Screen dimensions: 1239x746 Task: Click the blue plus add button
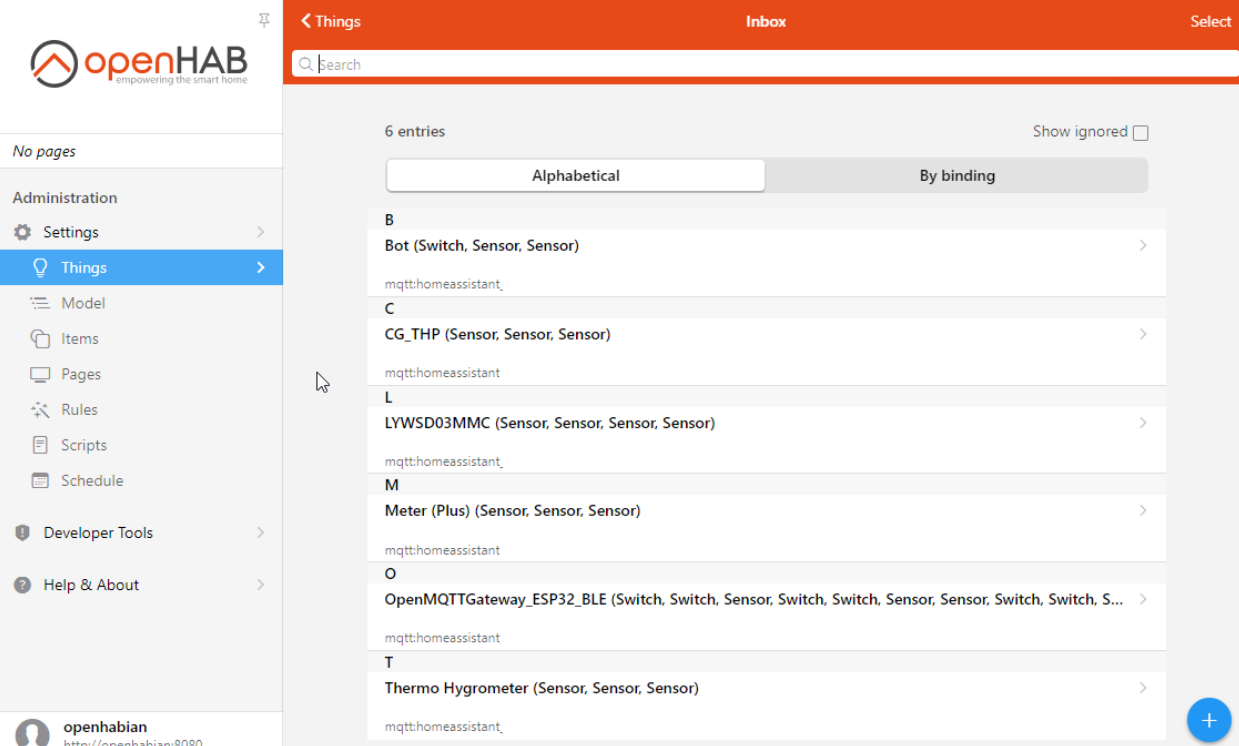click(1208, 719)
